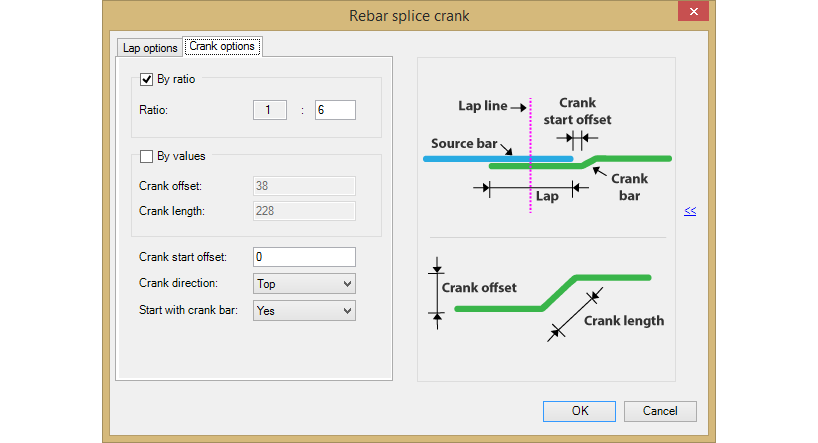The height and width of the screenshot is (443, 818).
Task: Click the Source bar label in diagram
Action: click(464, 143)
